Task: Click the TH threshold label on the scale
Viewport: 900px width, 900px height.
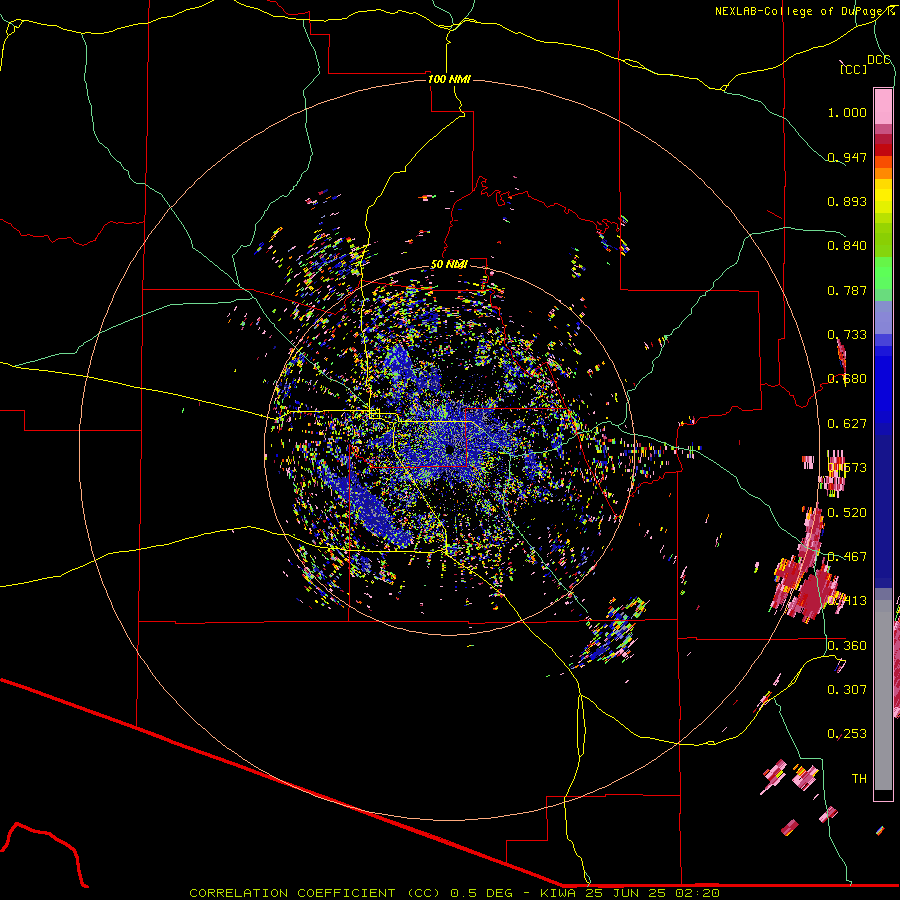Action: 859,779
